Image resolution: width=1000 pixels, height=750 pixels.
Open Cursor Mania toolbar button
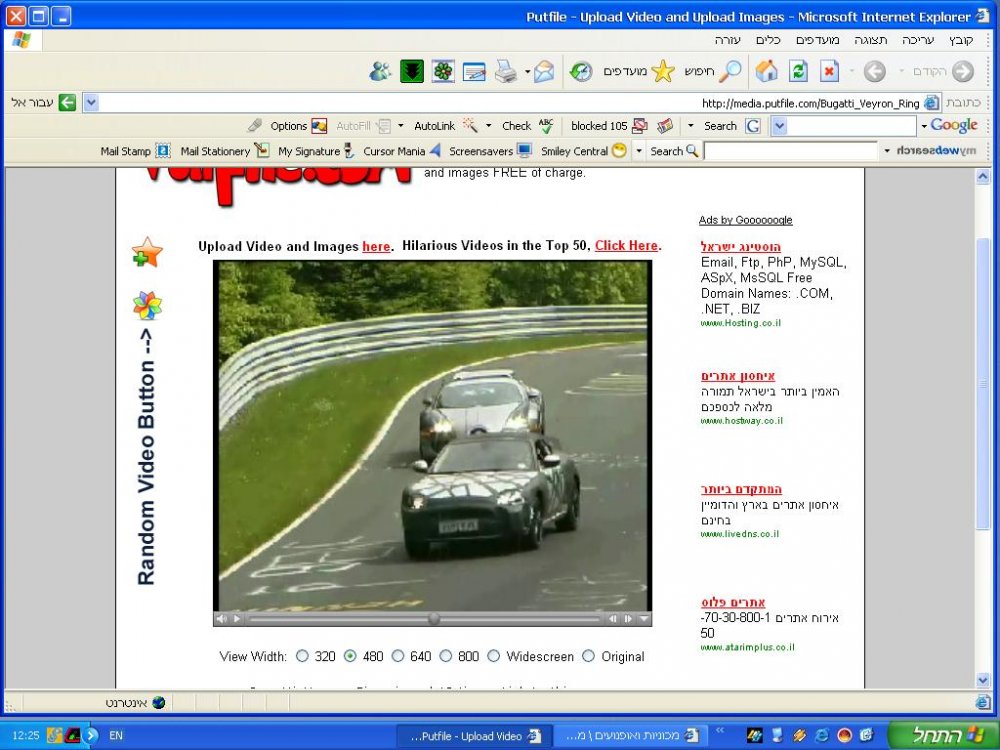tap(402, 151)
